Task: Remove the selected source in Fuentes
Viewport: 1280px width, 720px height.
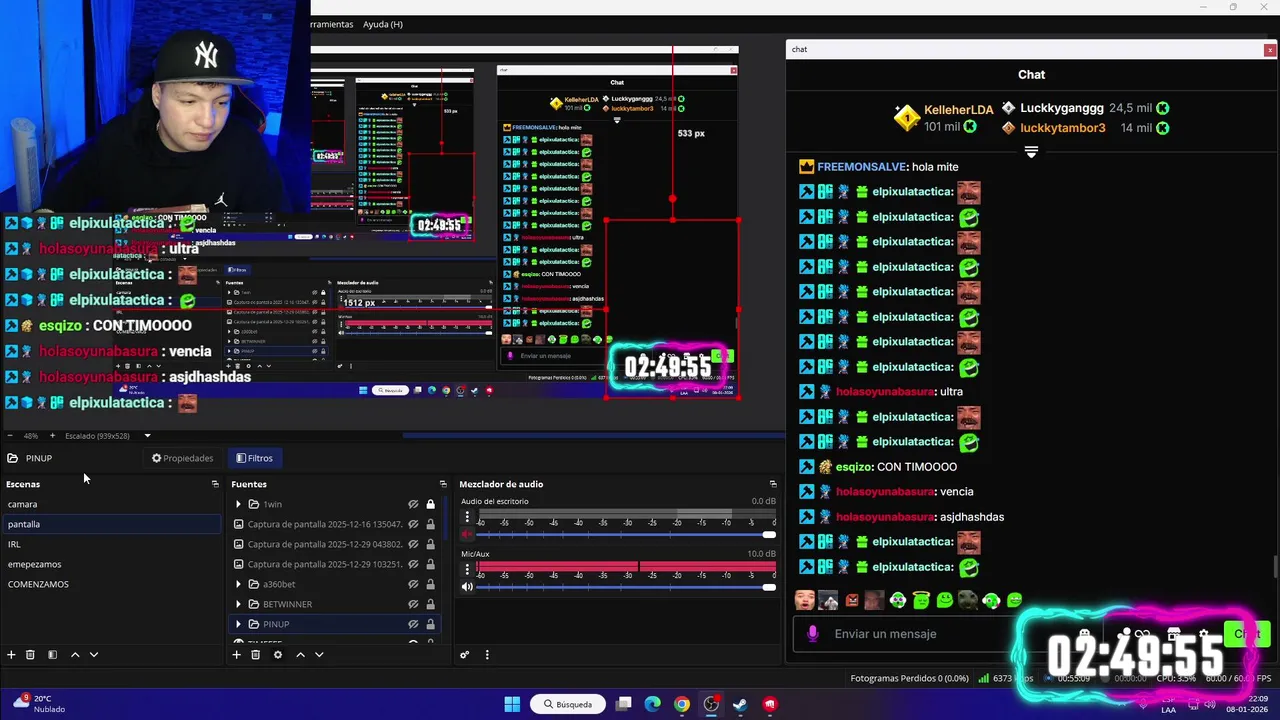Action: (255, 655)
